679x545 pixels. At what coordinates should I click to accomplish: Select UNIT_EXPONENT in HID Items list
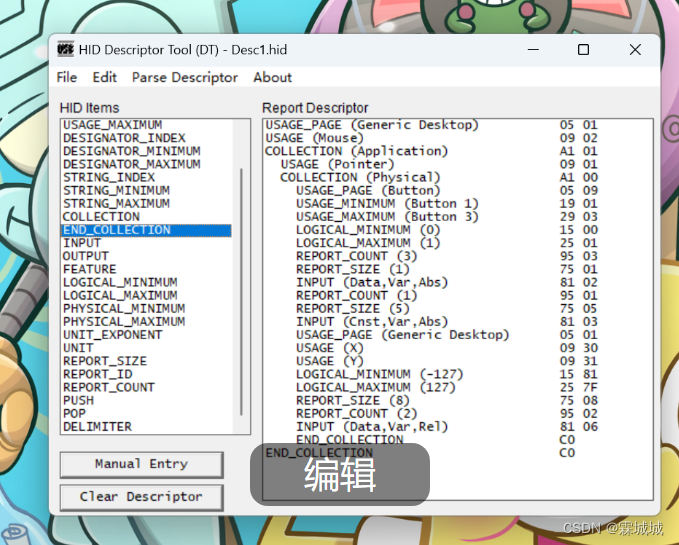point(146,335)
